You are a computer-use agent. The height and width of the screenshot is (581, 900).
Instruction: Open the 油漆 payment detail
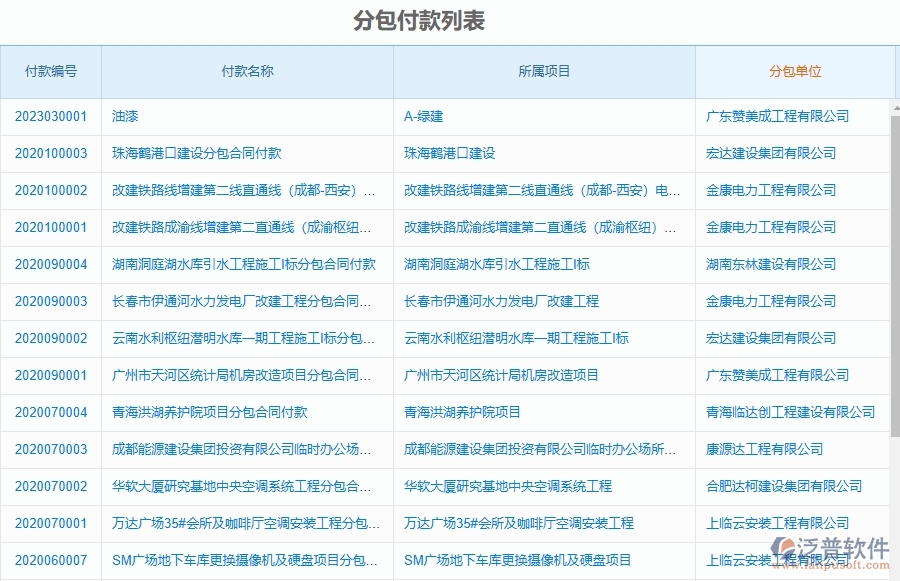[x=122, y=116]
